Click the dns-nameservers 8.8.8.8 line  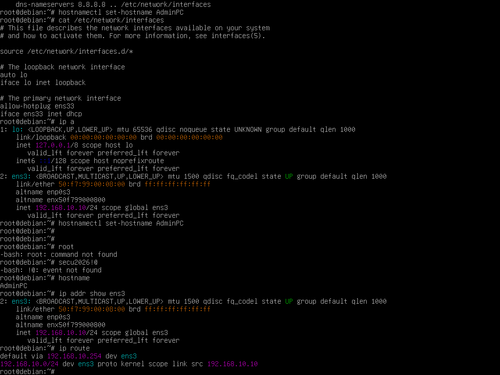[113, 4]
